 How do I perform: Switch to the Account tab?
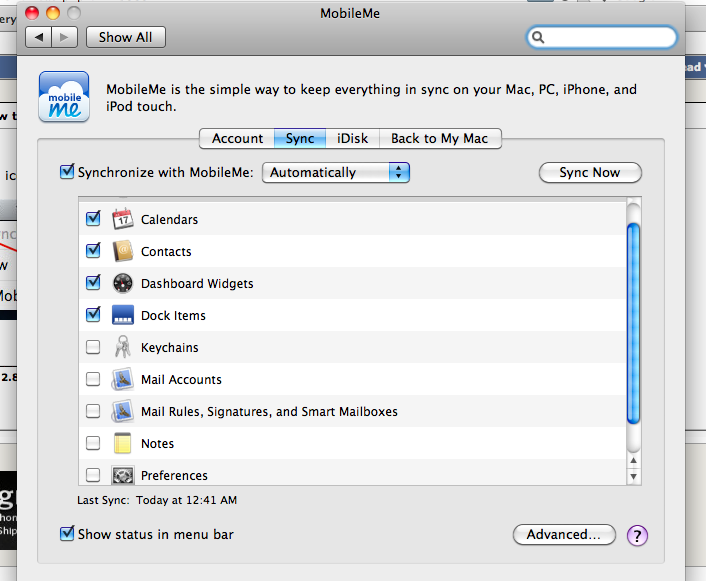point(237,138)
